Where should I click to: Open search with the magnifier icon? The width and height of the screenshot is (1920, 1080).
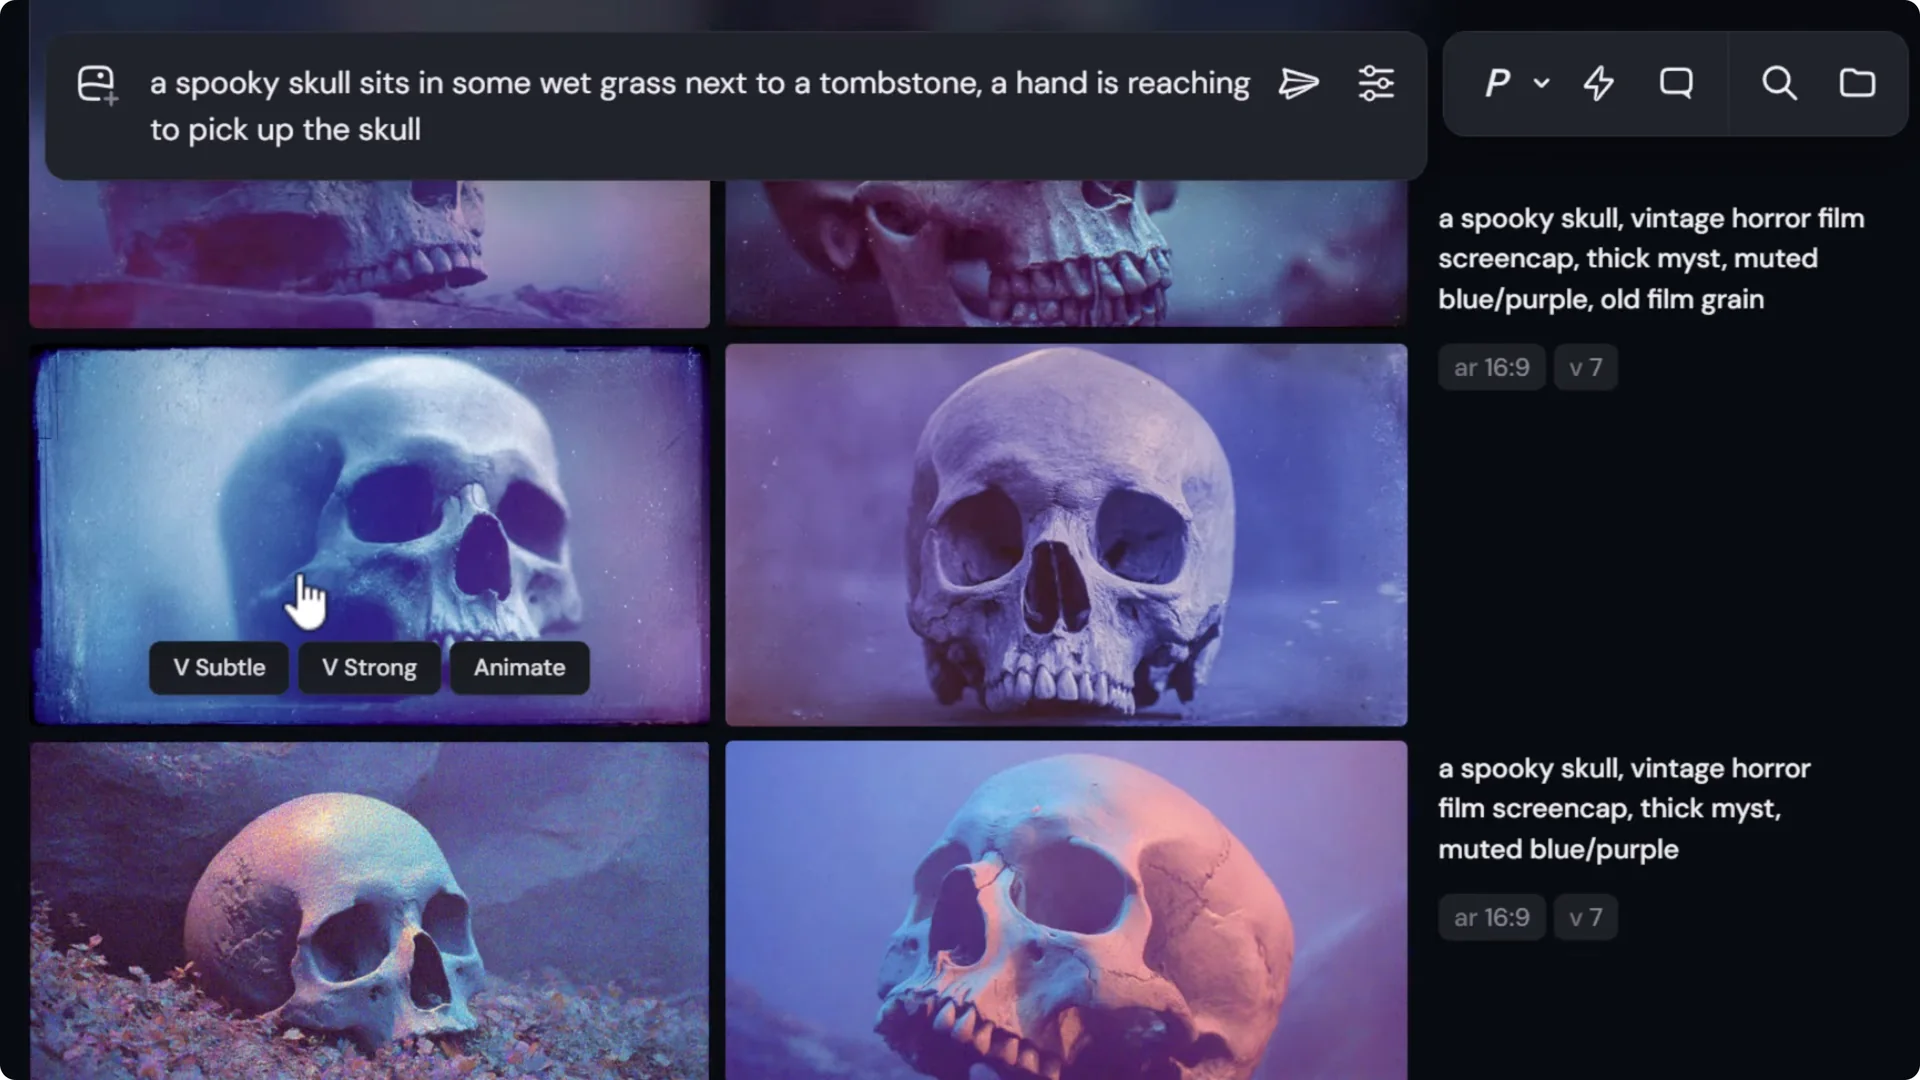coord(1778,84)
